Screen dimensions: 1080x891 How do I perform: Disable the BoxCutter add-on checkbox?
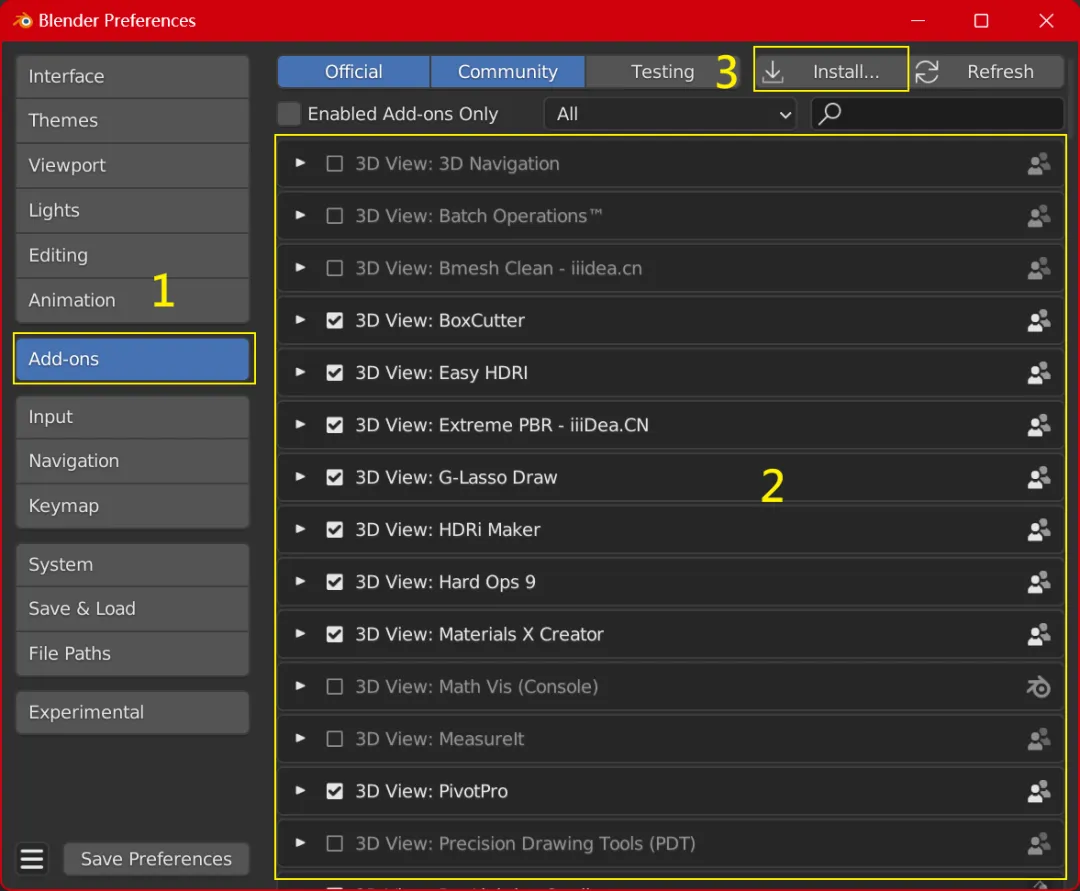(x=335, y=321)
